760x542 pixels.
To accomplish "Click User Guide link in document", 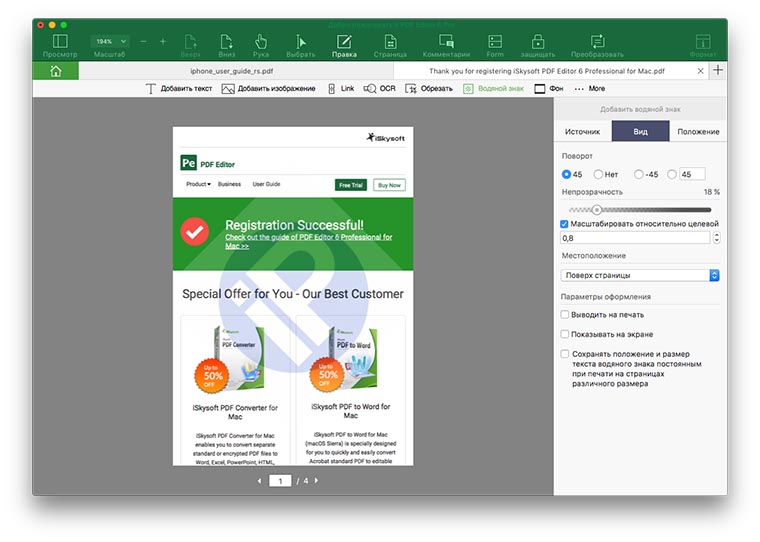I will [266, 184].
